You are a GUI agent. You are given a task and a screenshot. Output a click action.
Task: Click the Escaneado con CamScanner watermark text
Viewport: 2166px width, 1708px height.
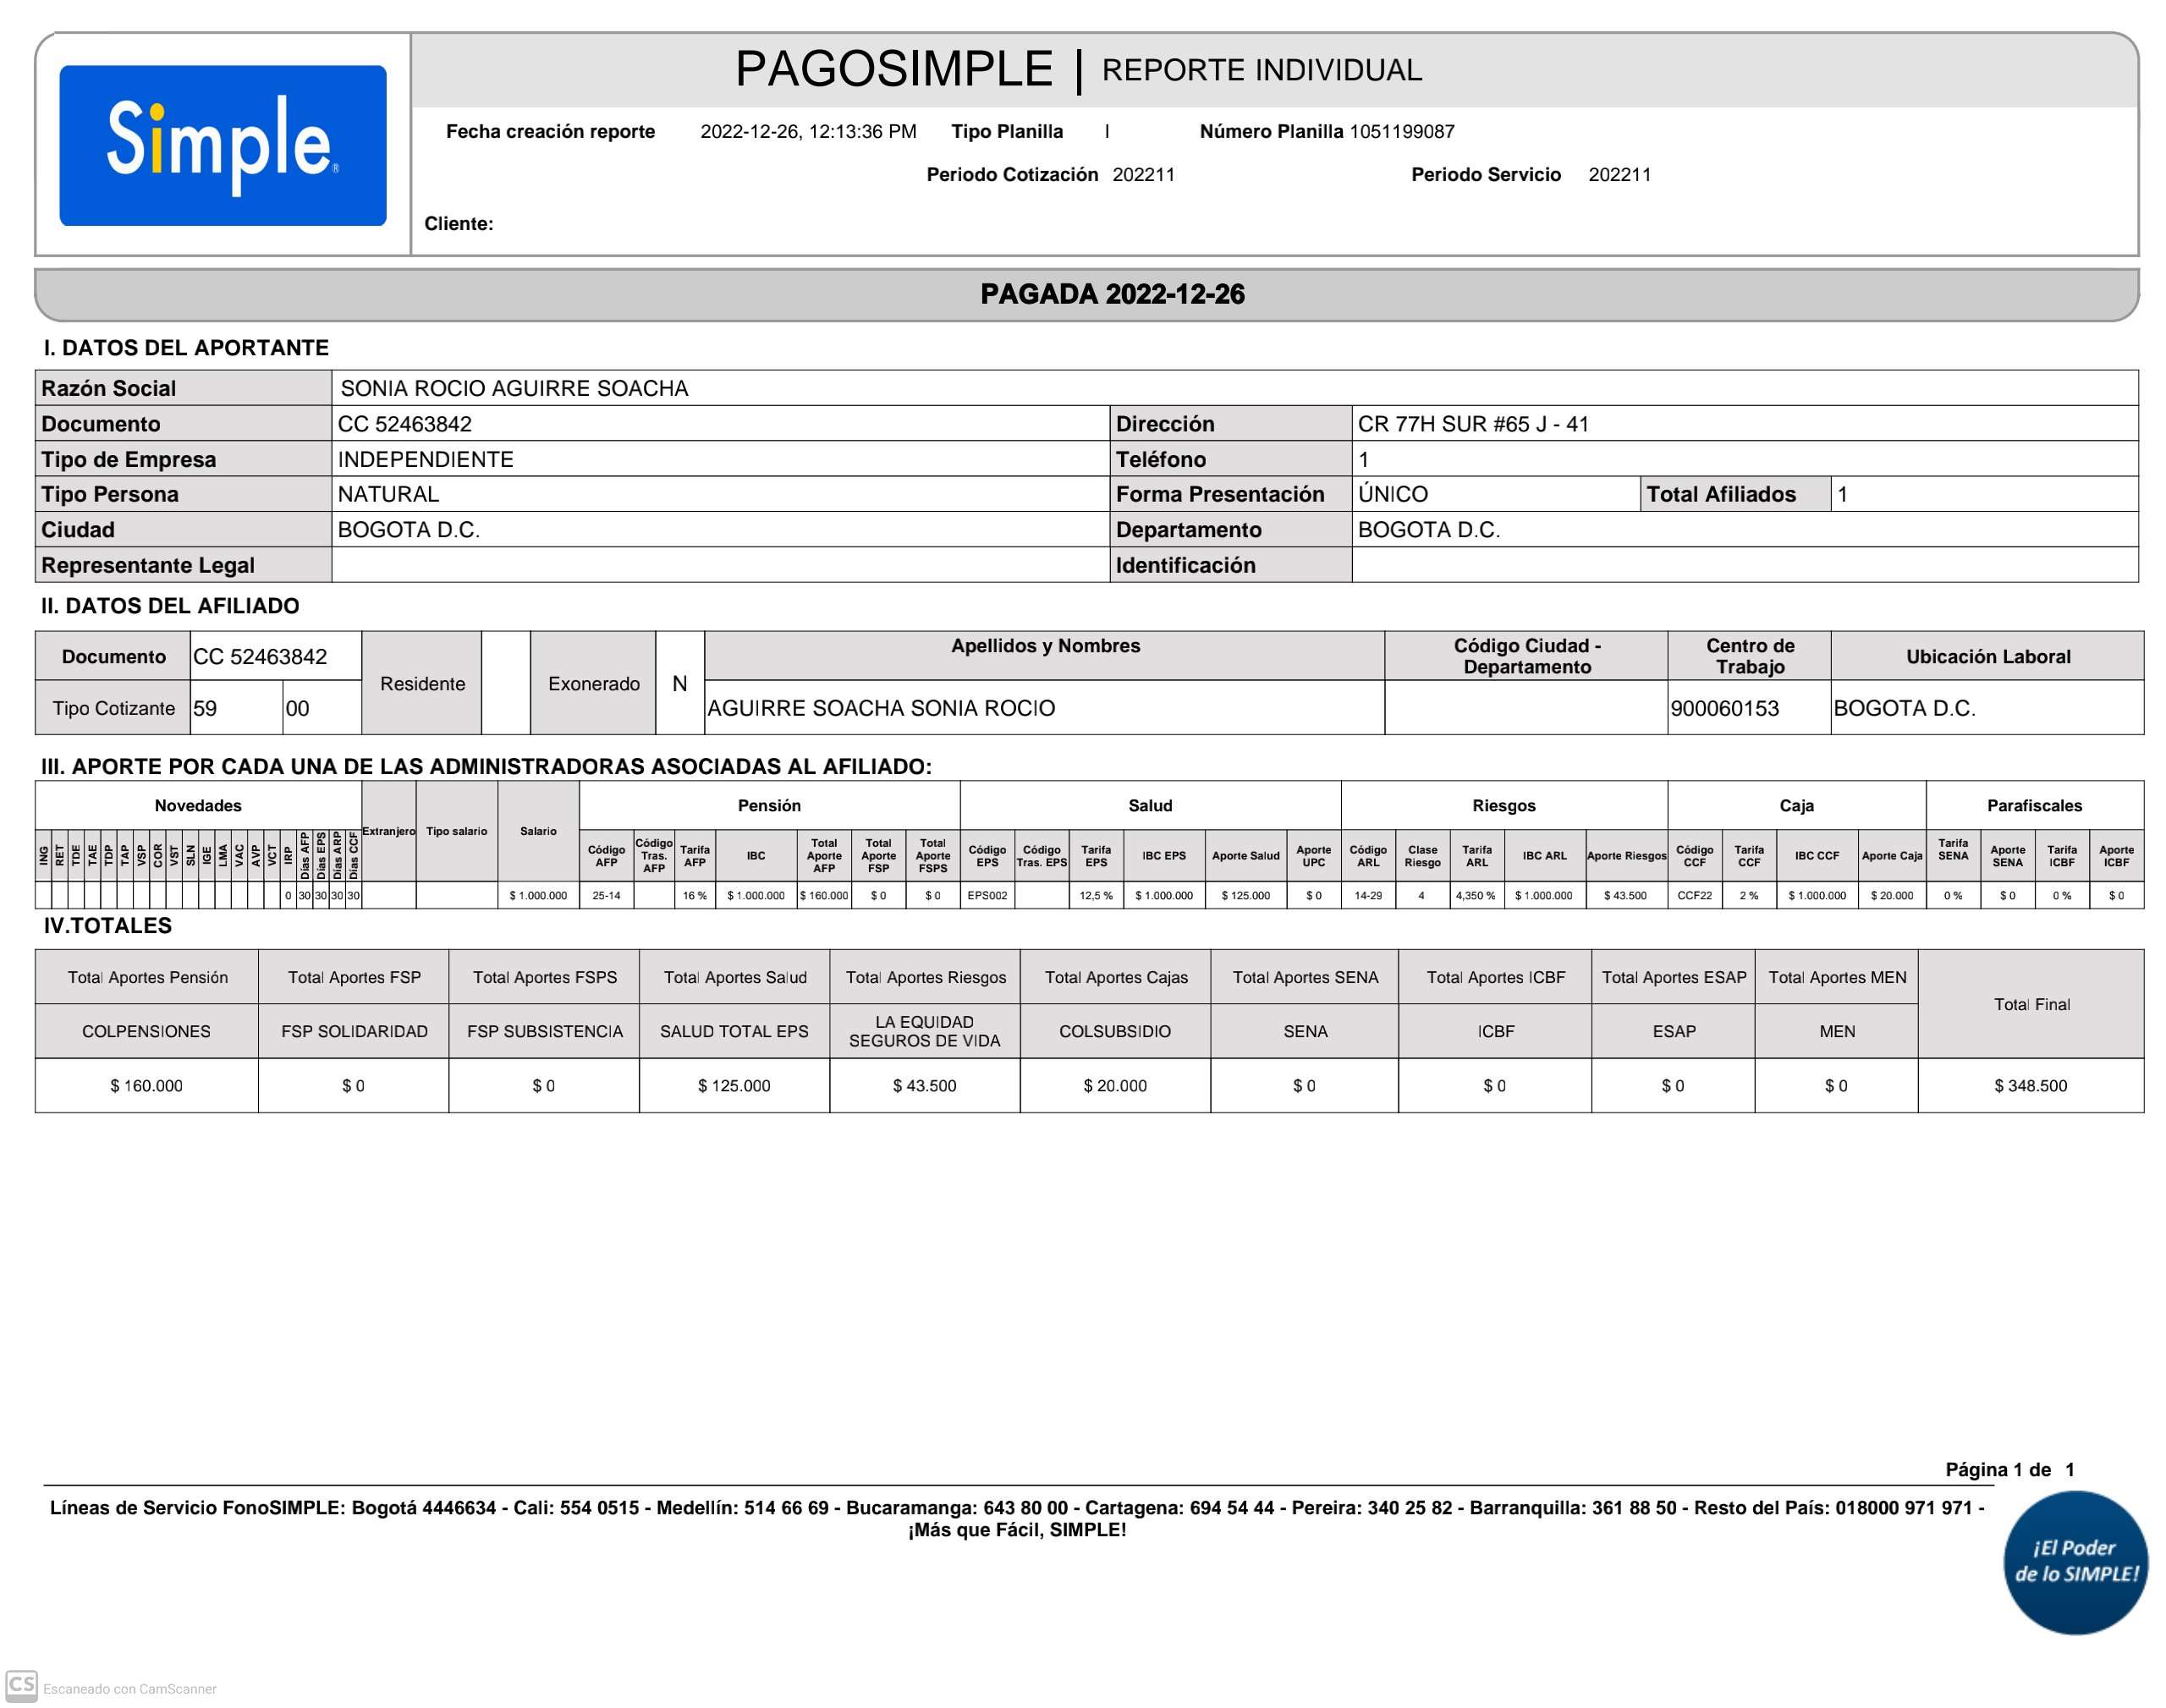129,1689
